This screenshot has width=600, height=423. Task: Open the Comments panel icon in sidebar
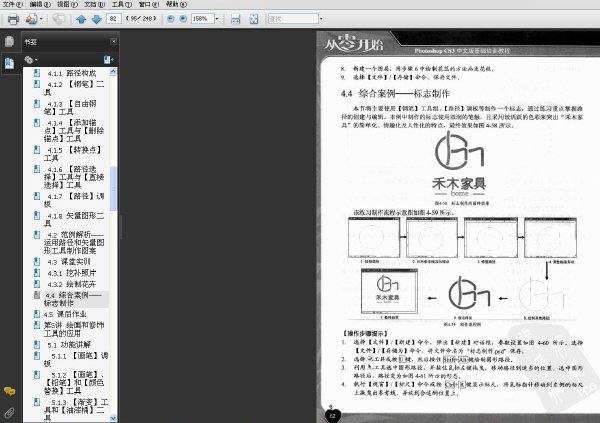[x=10, y=391]
